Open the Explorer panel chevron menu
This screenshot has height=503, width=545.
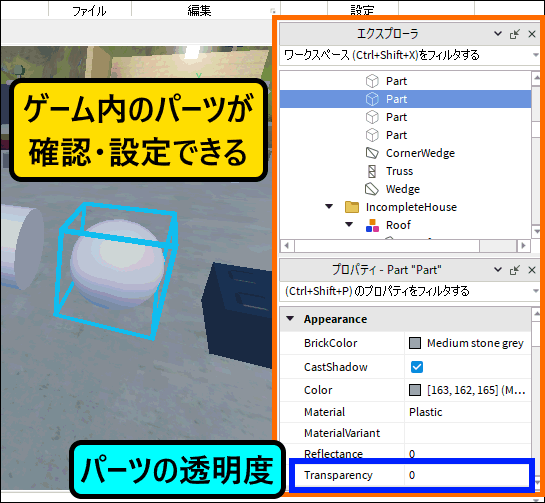(x=498, y=34)
